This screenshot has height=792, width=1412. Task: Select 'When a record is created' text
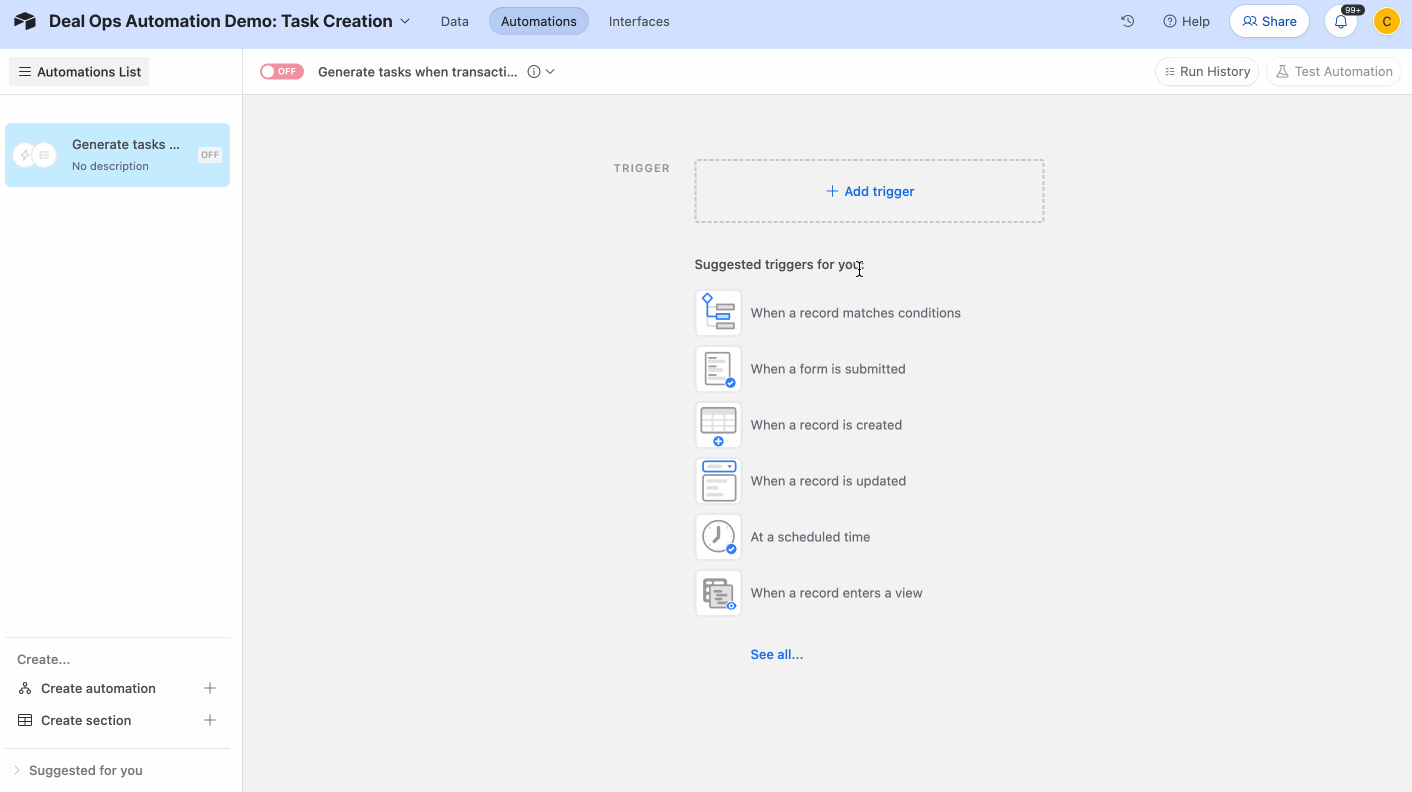click(x=826, y=425)
